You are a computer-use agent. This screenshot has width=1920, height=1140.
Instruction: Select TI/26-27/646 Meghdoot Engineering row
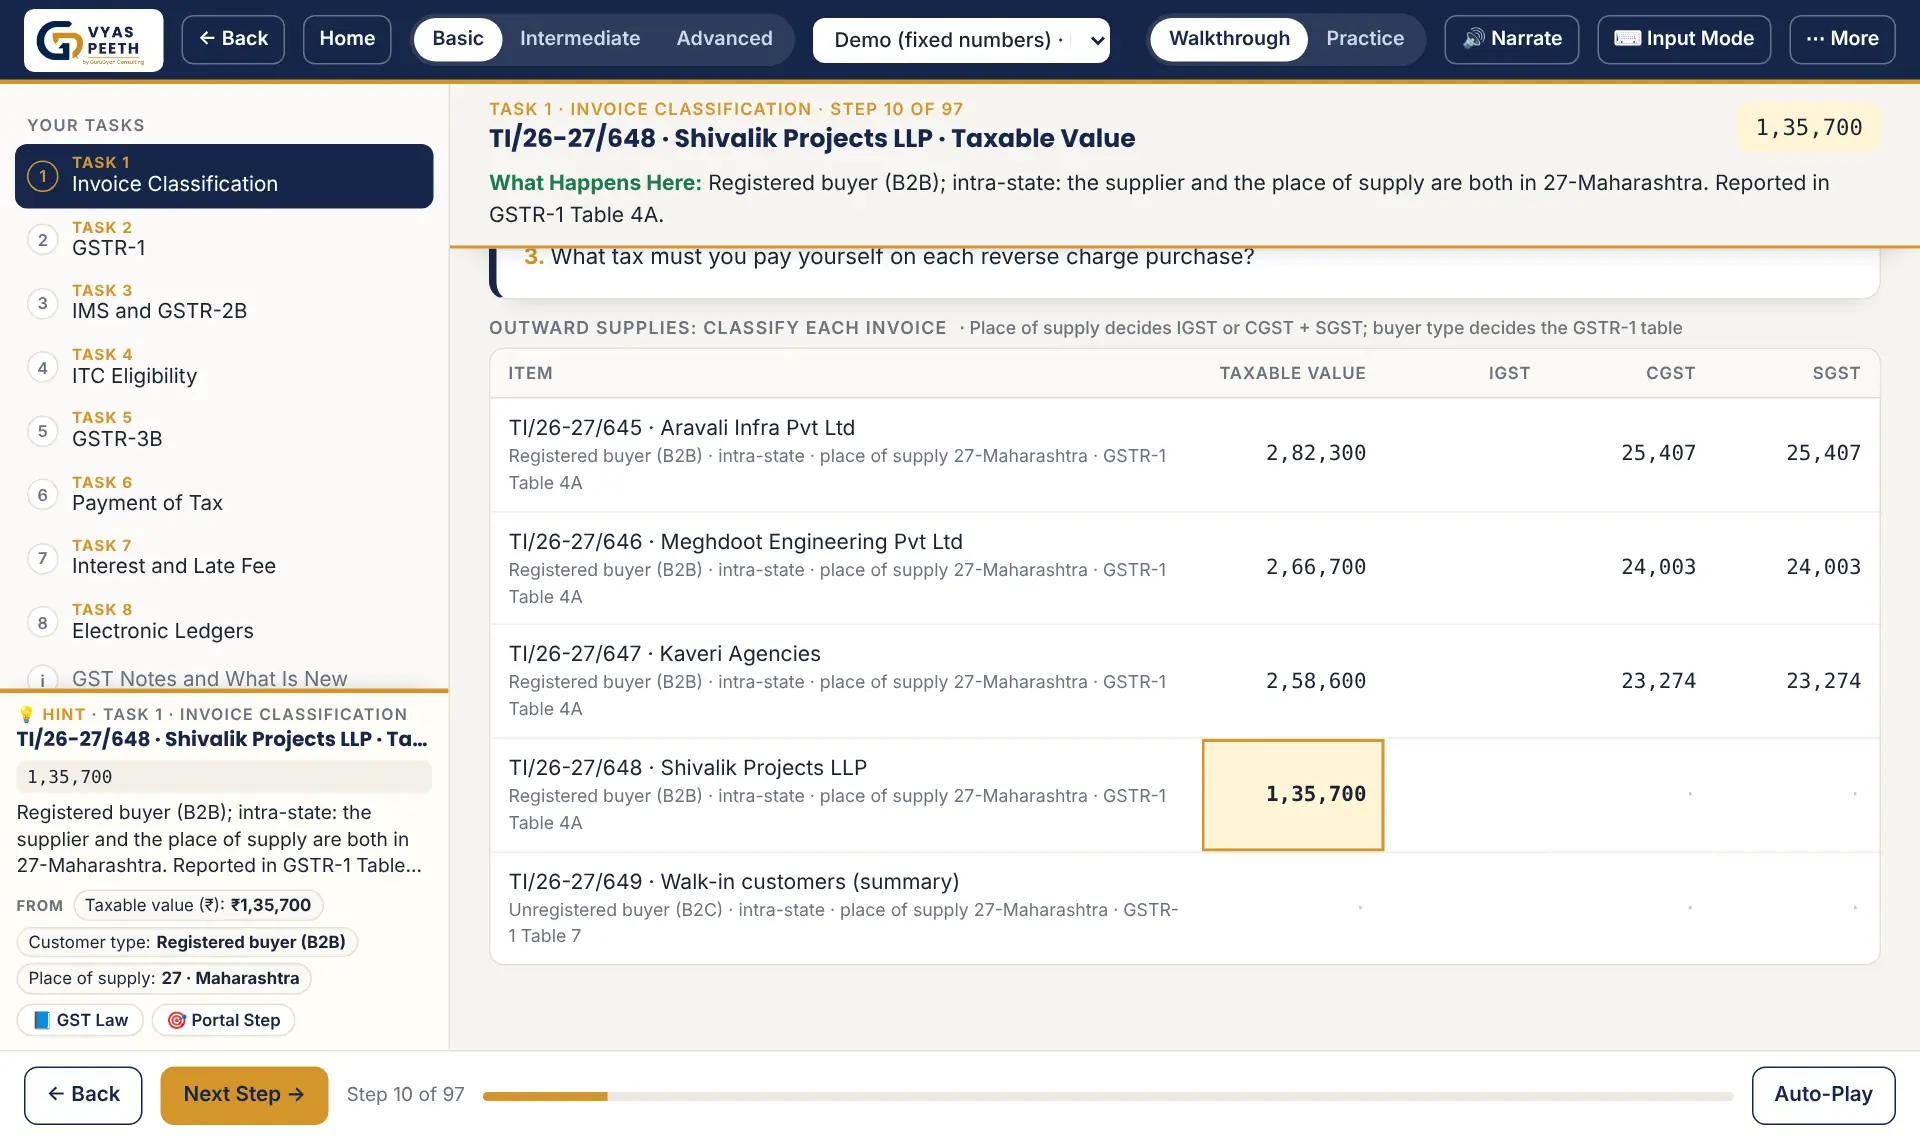point(1184,569)
